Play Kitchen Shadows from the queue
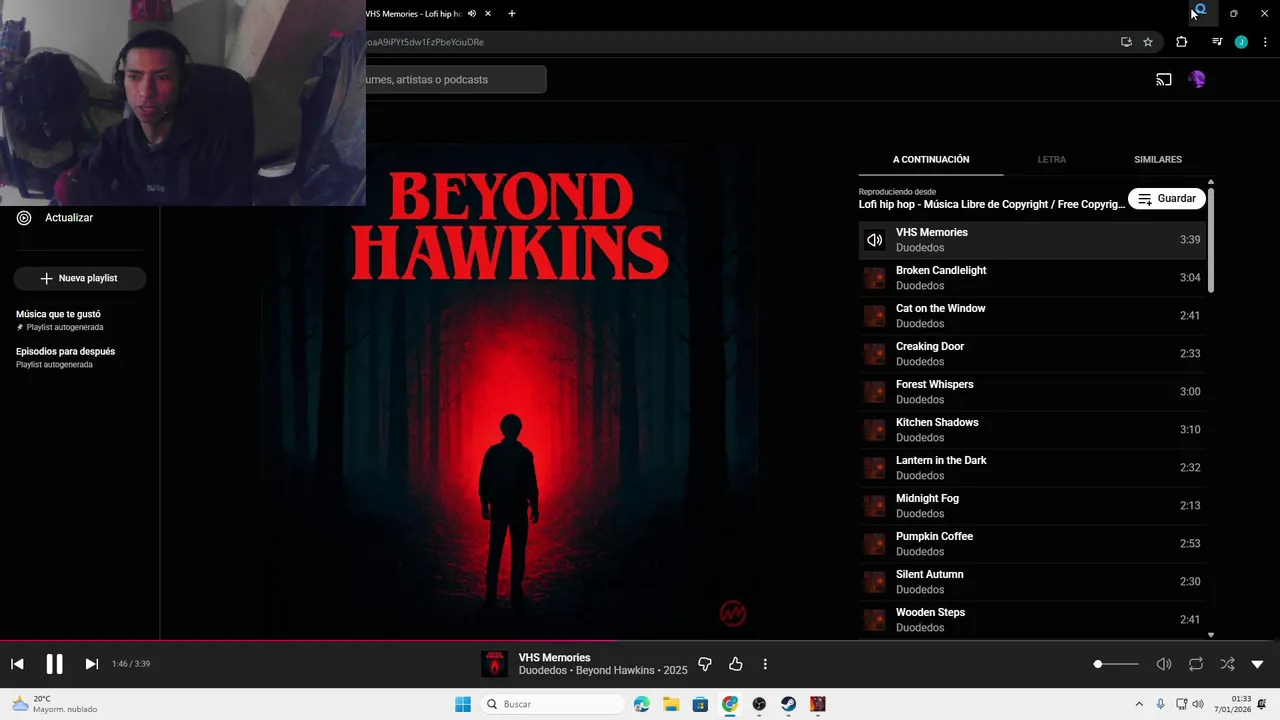 coord(1032,430)
